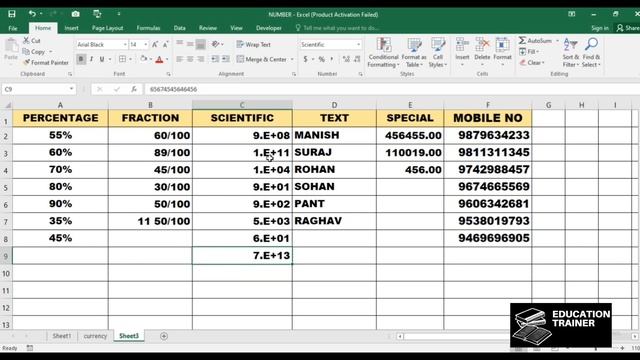Copy the selected cell
Screen dimensions: 640x360
point(34,52)
